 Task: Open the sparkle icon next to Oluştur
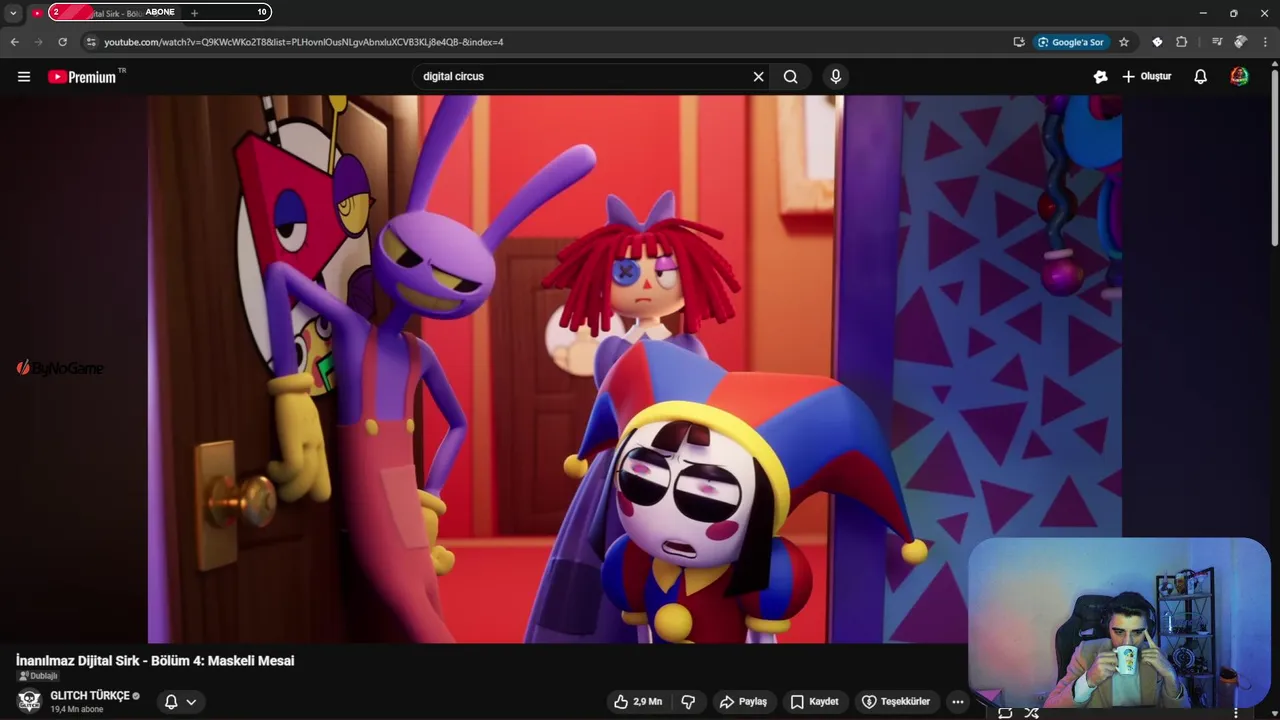pyautogui.click(x=1101, y=77)
